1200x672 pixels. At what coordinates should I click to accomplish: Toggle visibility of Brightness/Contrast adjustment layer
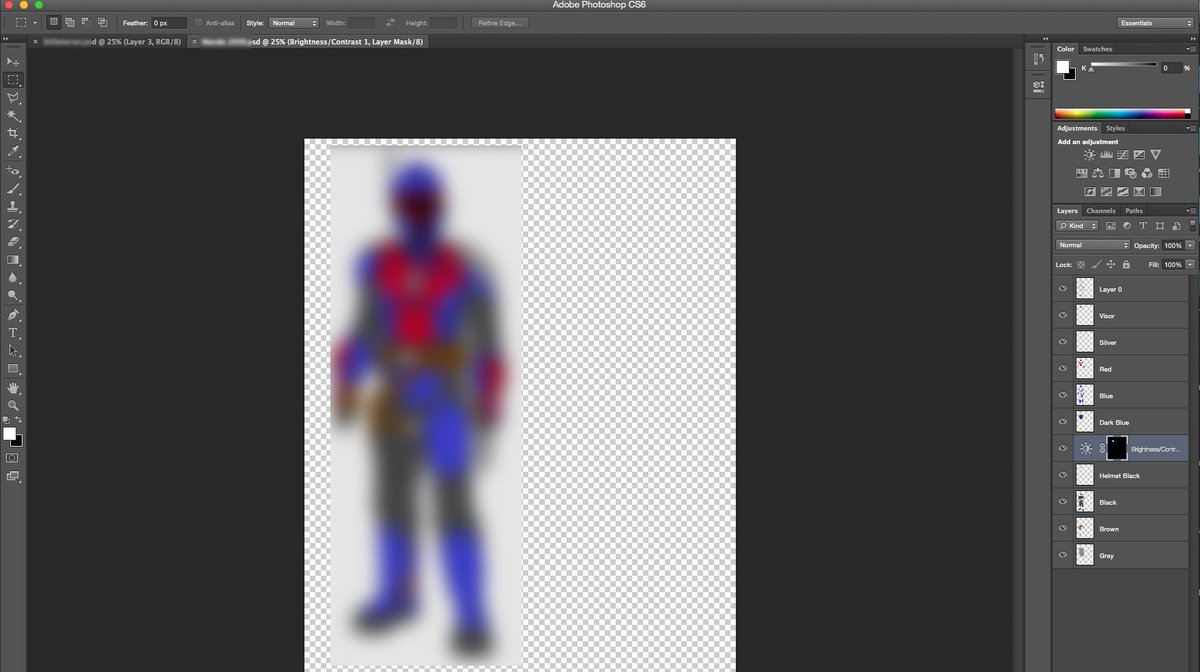pos(1063,449)
